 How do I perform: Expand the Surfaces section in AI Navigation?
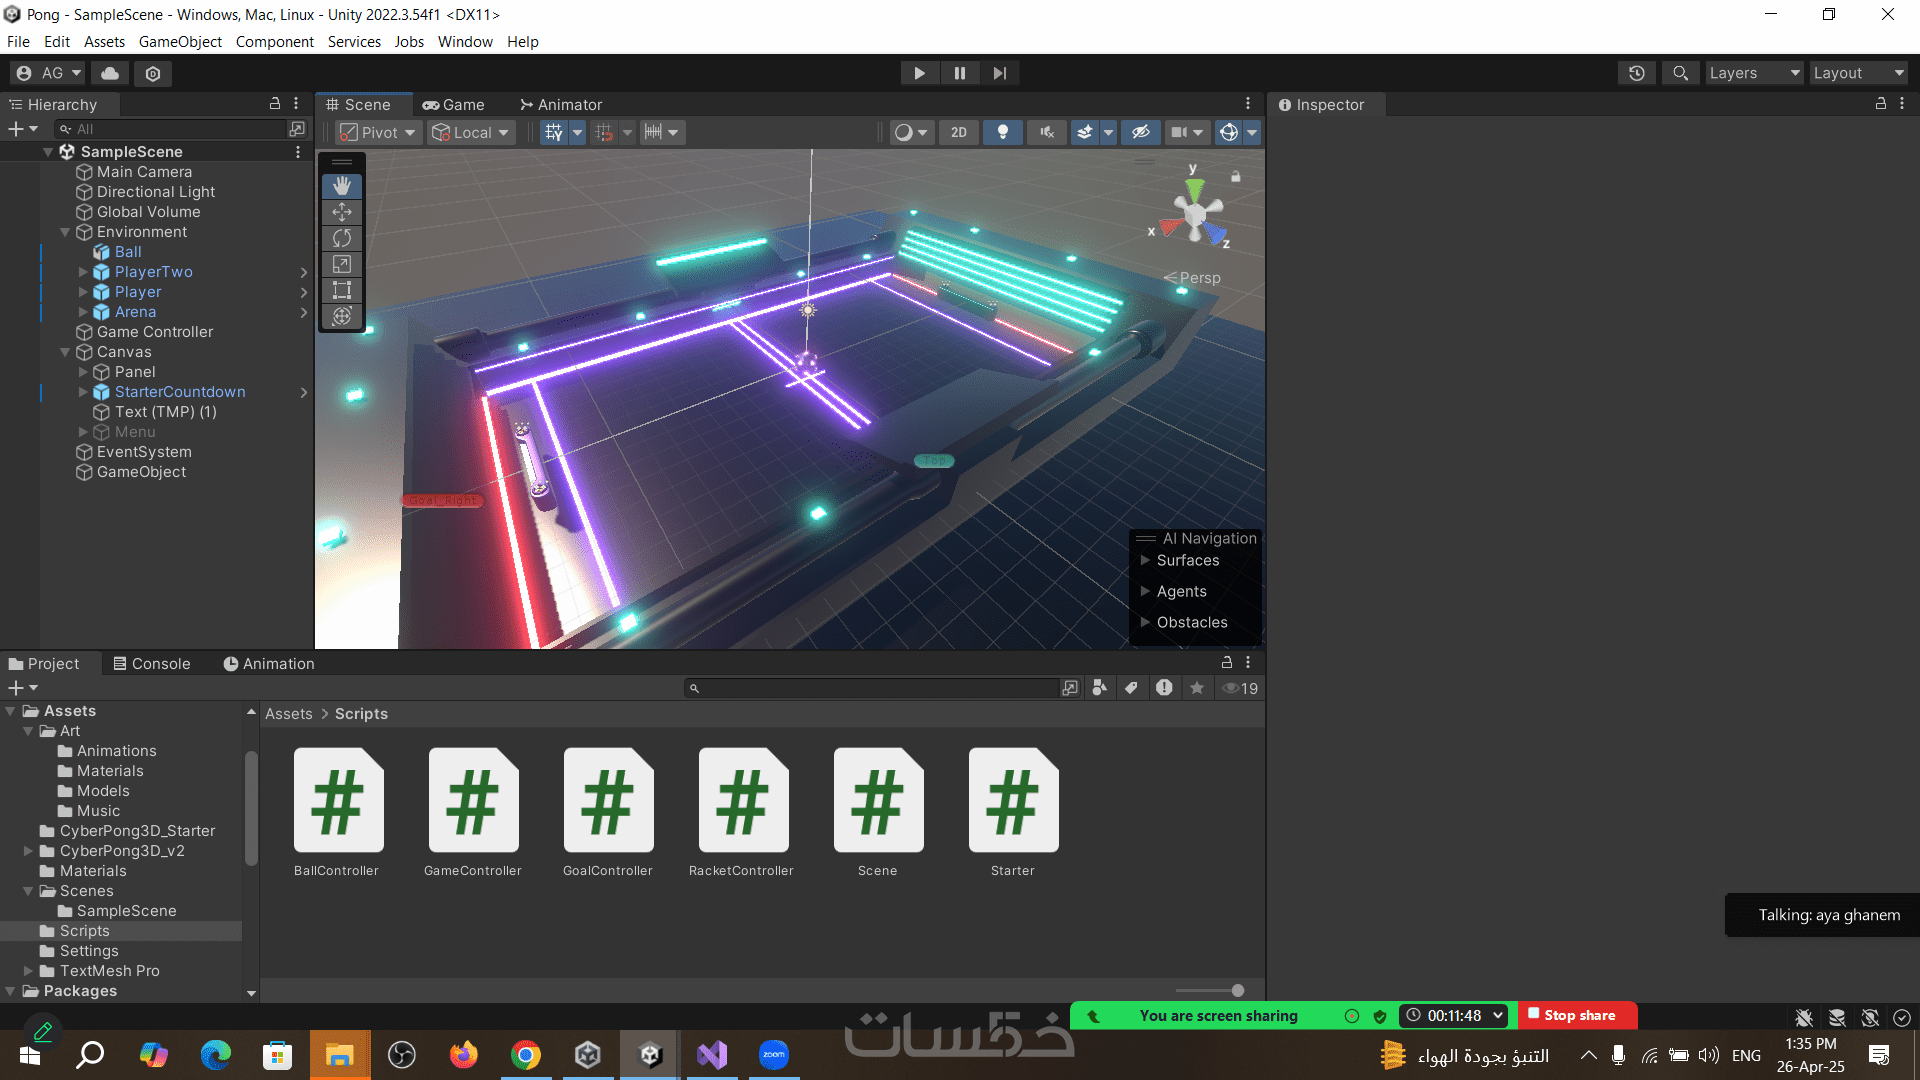(1146, 560)
